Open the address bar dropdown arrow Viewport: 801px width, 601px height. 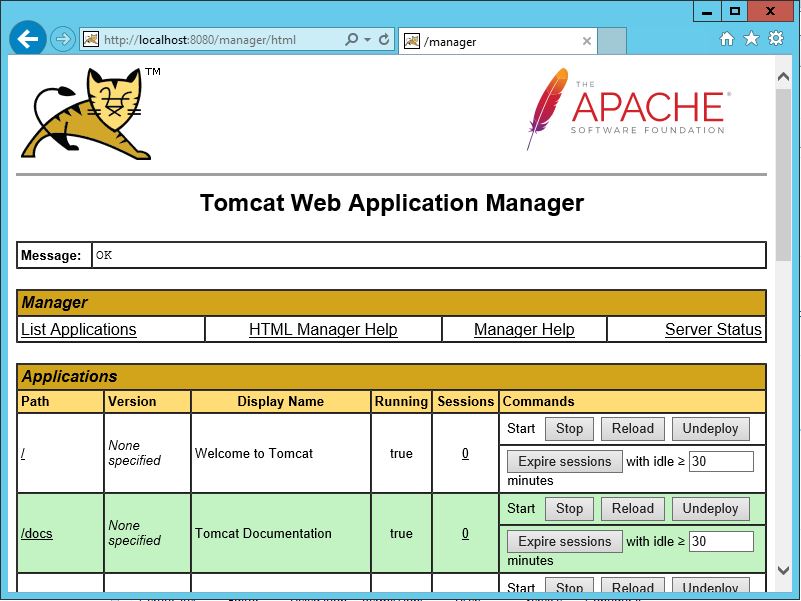click(367, 39)
